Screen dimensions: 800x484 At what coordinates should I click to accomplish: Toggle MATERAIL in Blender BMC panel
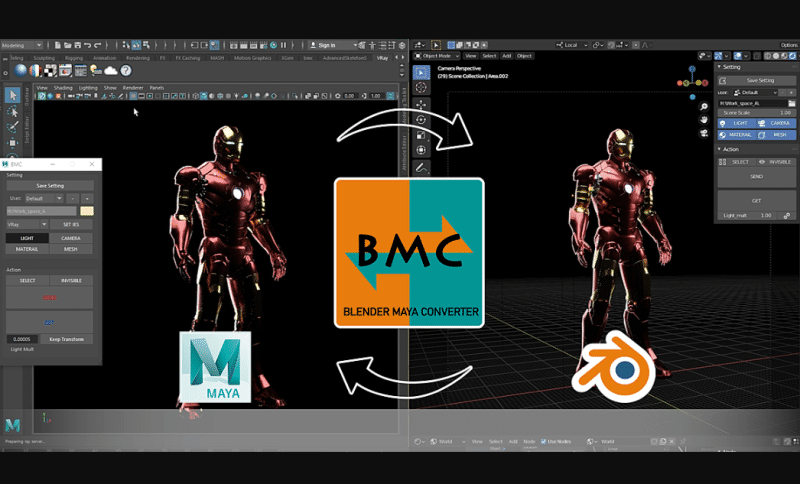pyautogui.click(x=737, y=135)
